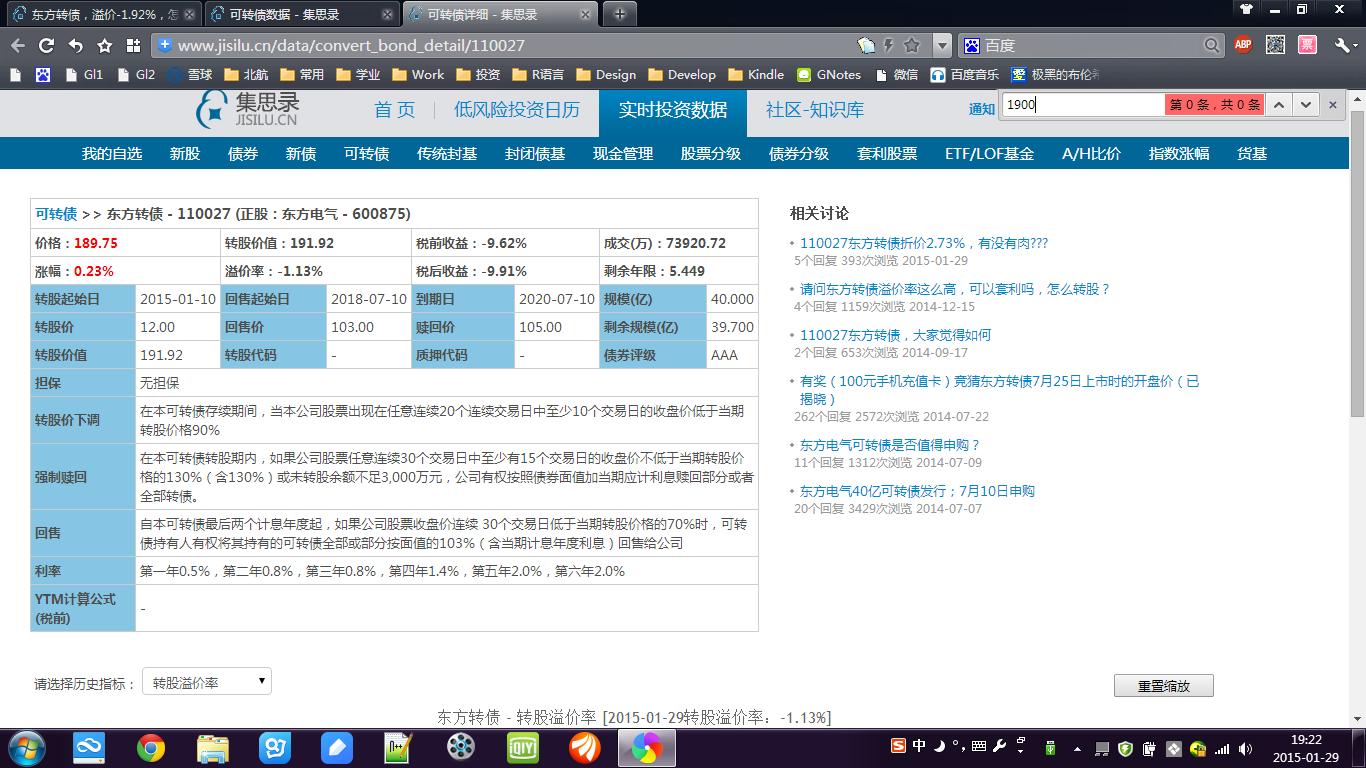
Task: Reload the page with the refresh icon
Action: [x=46, y=45]
